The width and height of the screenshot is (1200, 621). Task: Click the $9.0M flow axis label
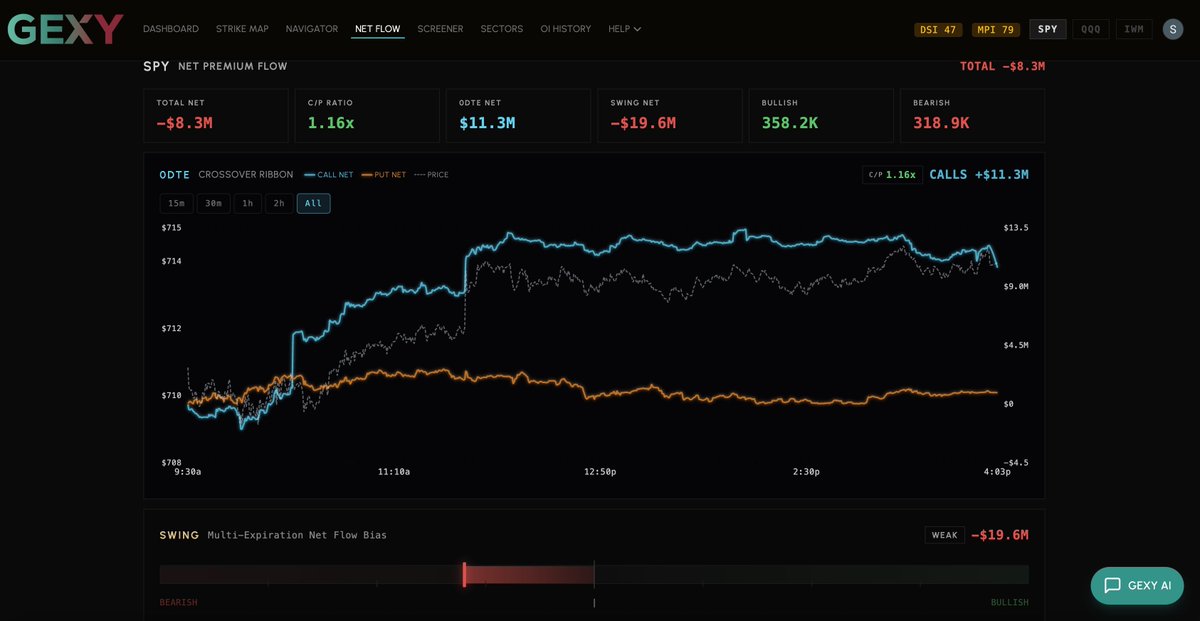[x=1018, y=287]
